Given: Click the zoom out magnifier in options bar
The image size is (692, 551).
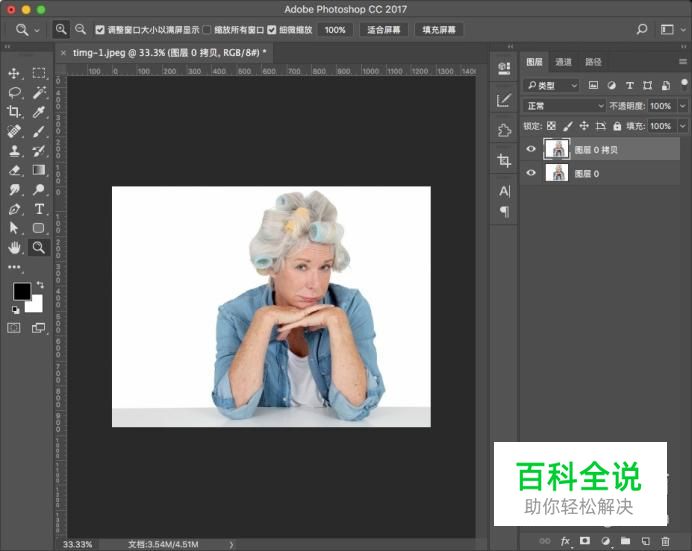Looking at the screenshot, I should [81, 30].
